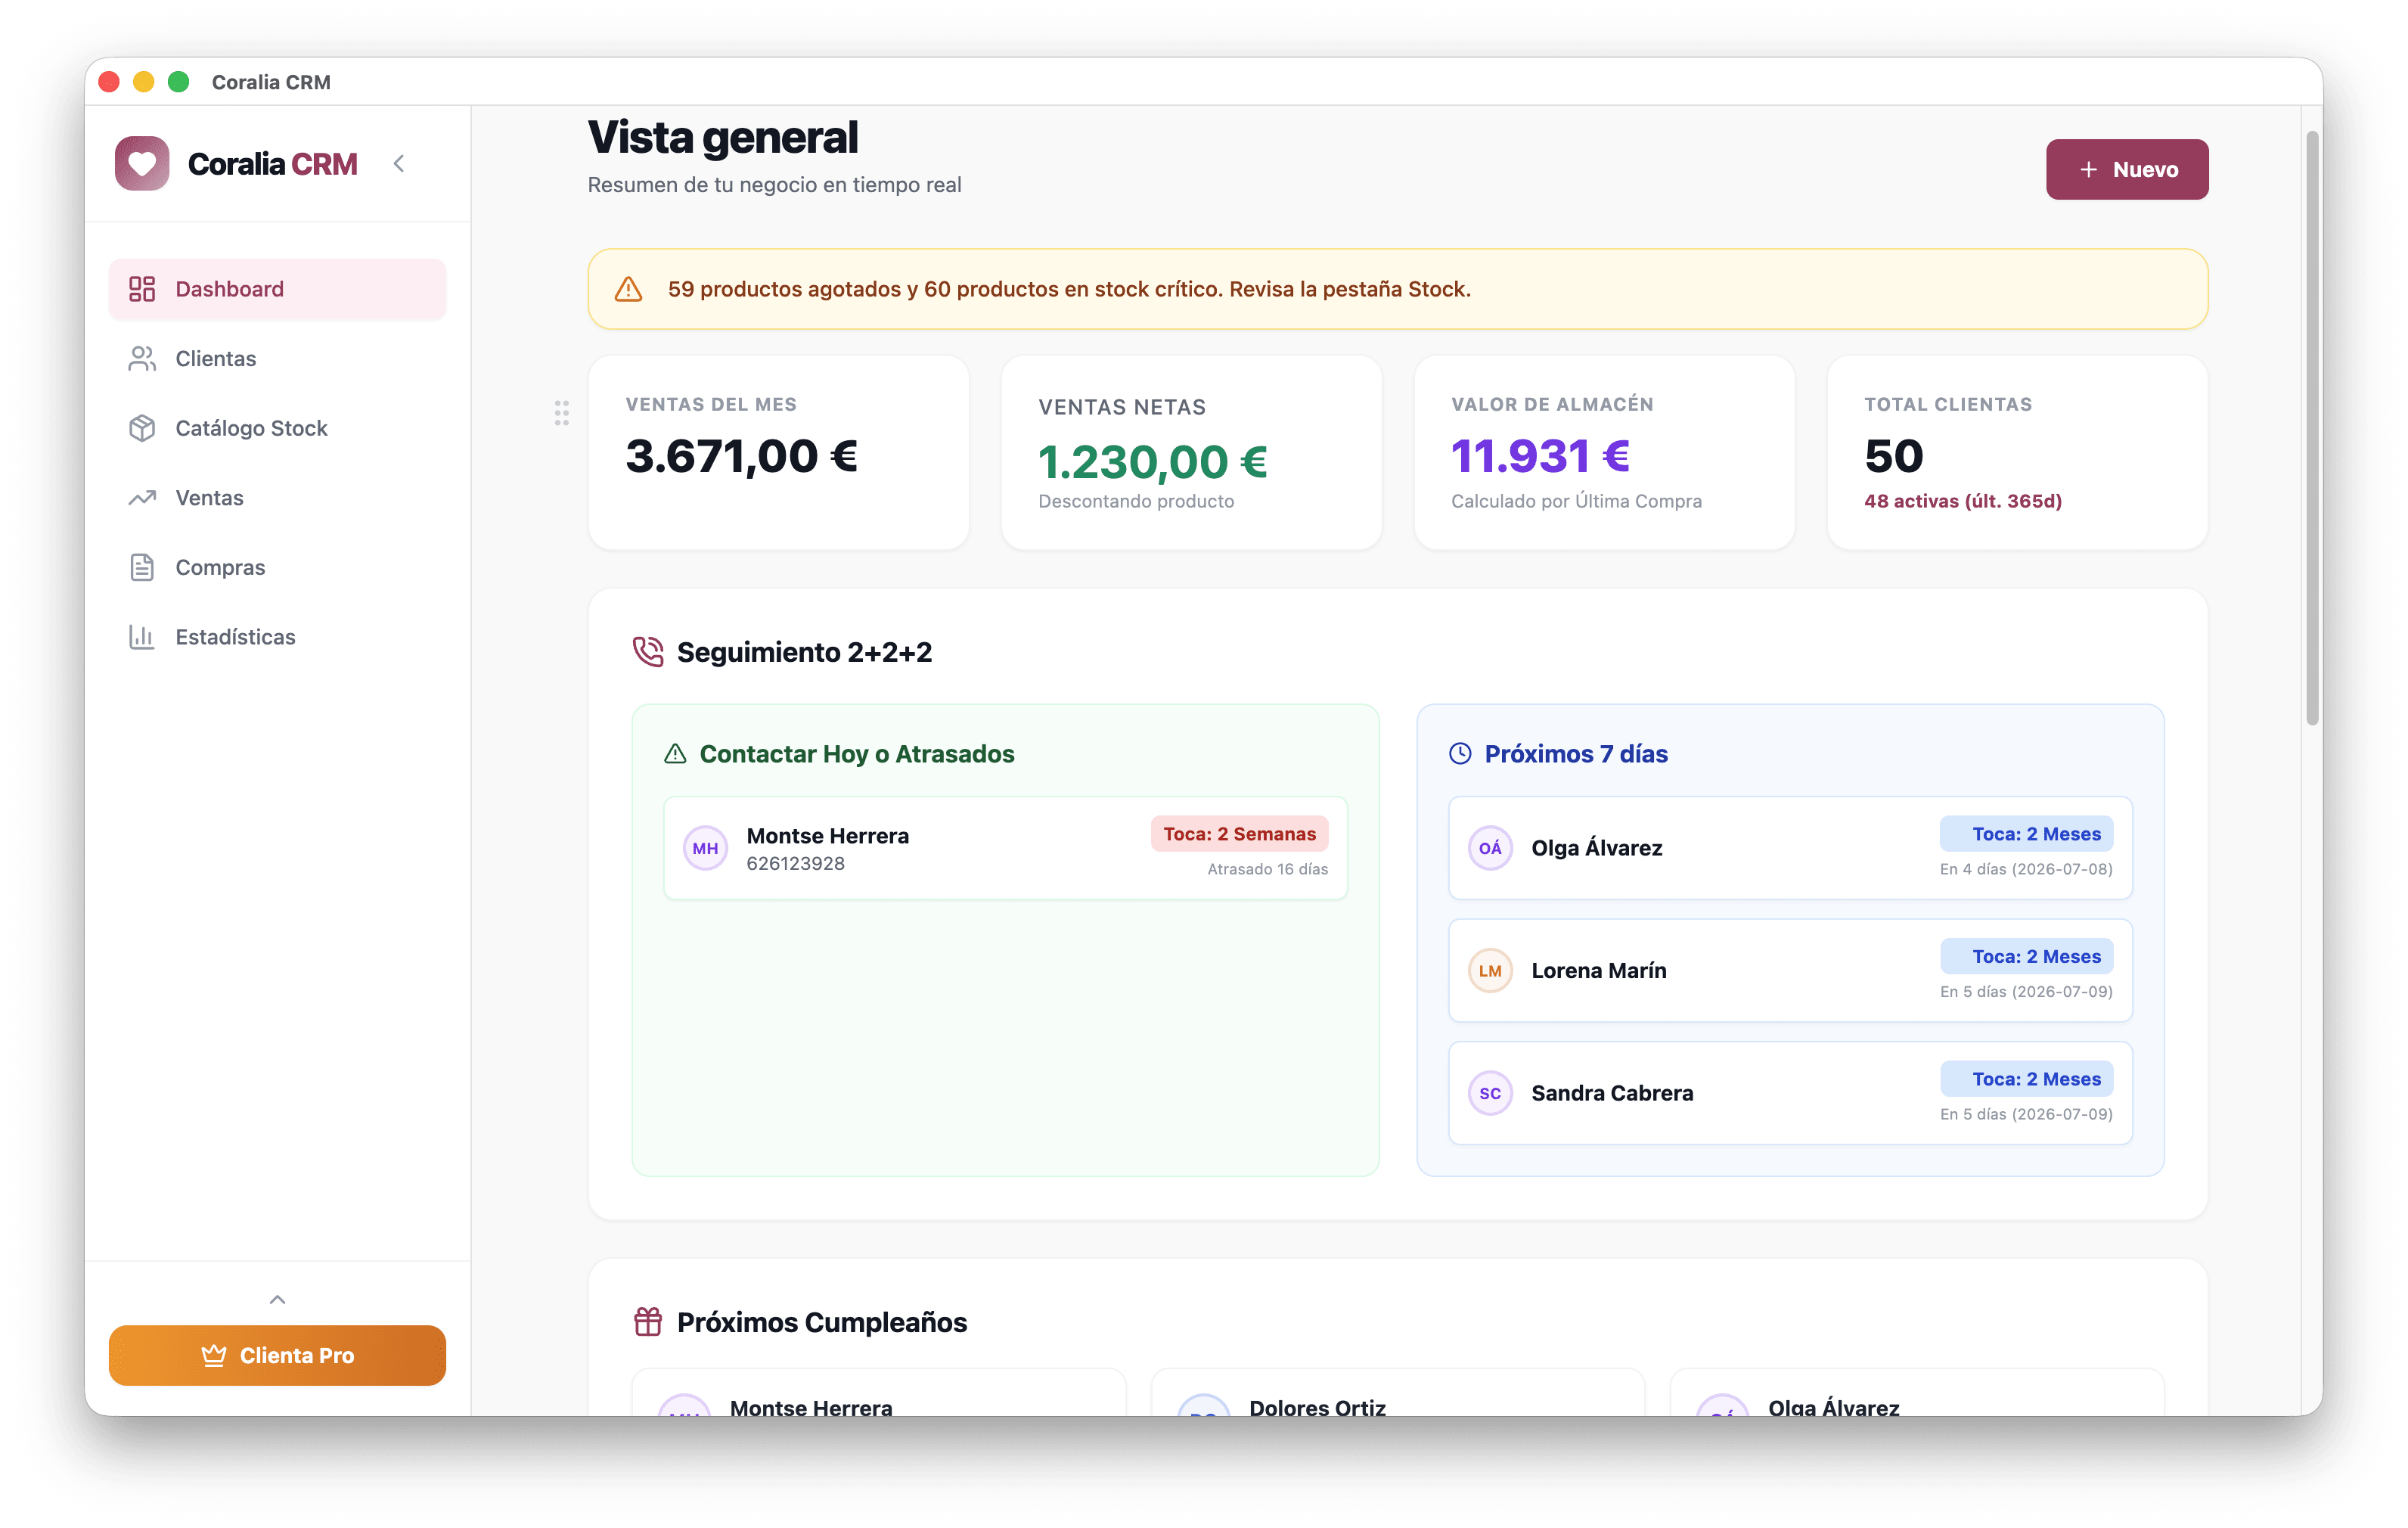Screen dimensions: 2408x1528
Task: Open Montse Herrera follow-up row
Action: tap(1005, 848)
